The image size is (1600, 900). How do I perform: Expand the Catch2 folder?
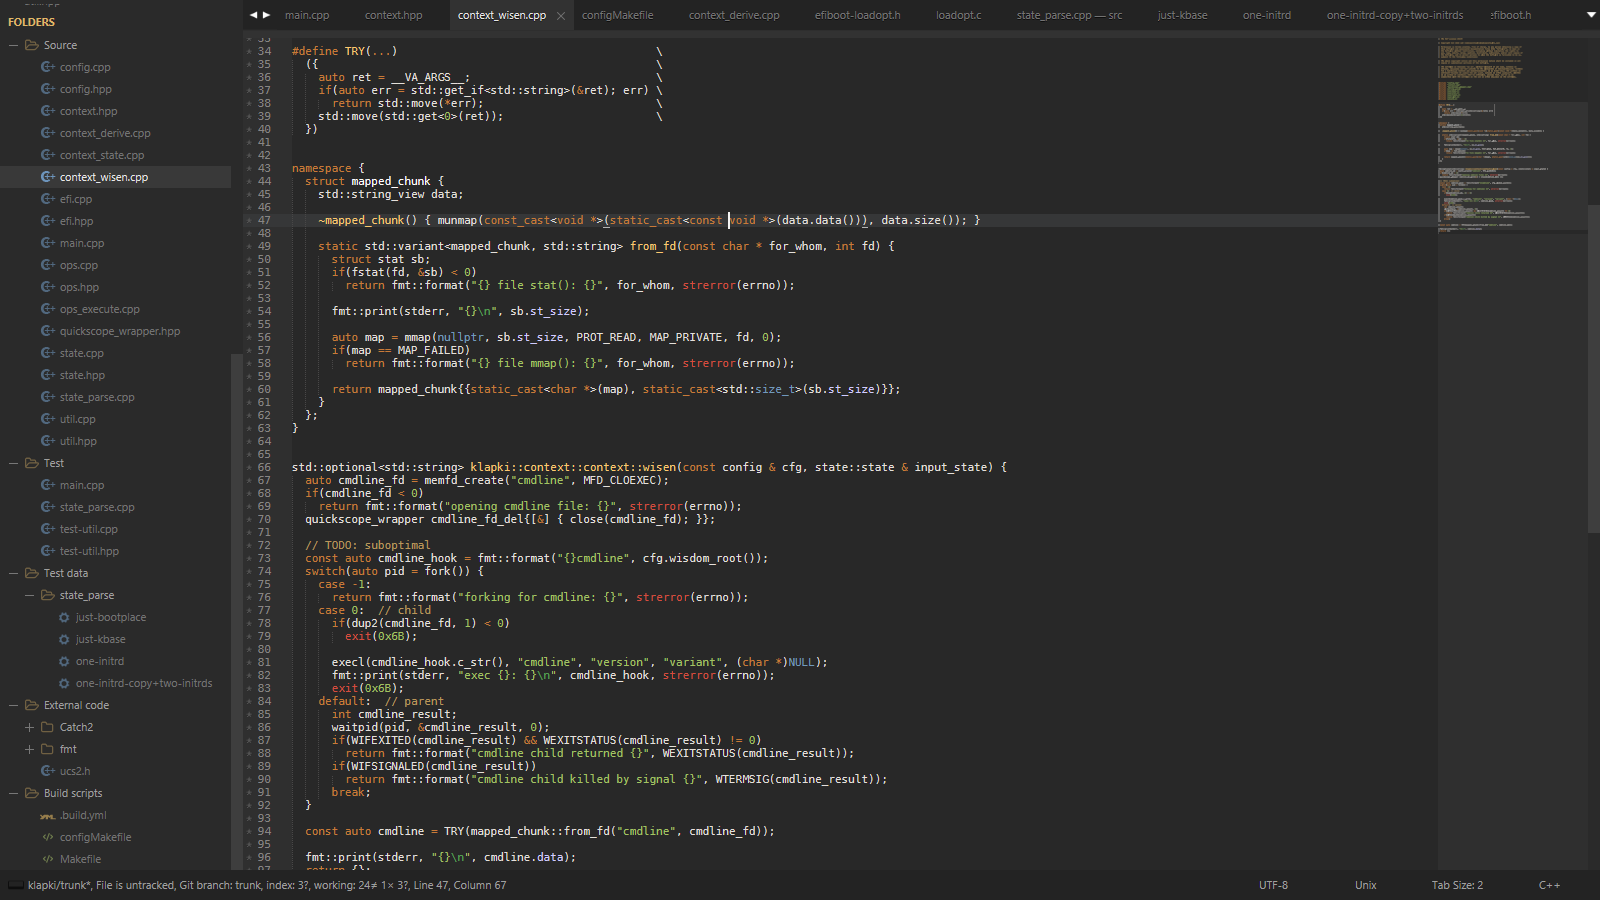point(30,727)
